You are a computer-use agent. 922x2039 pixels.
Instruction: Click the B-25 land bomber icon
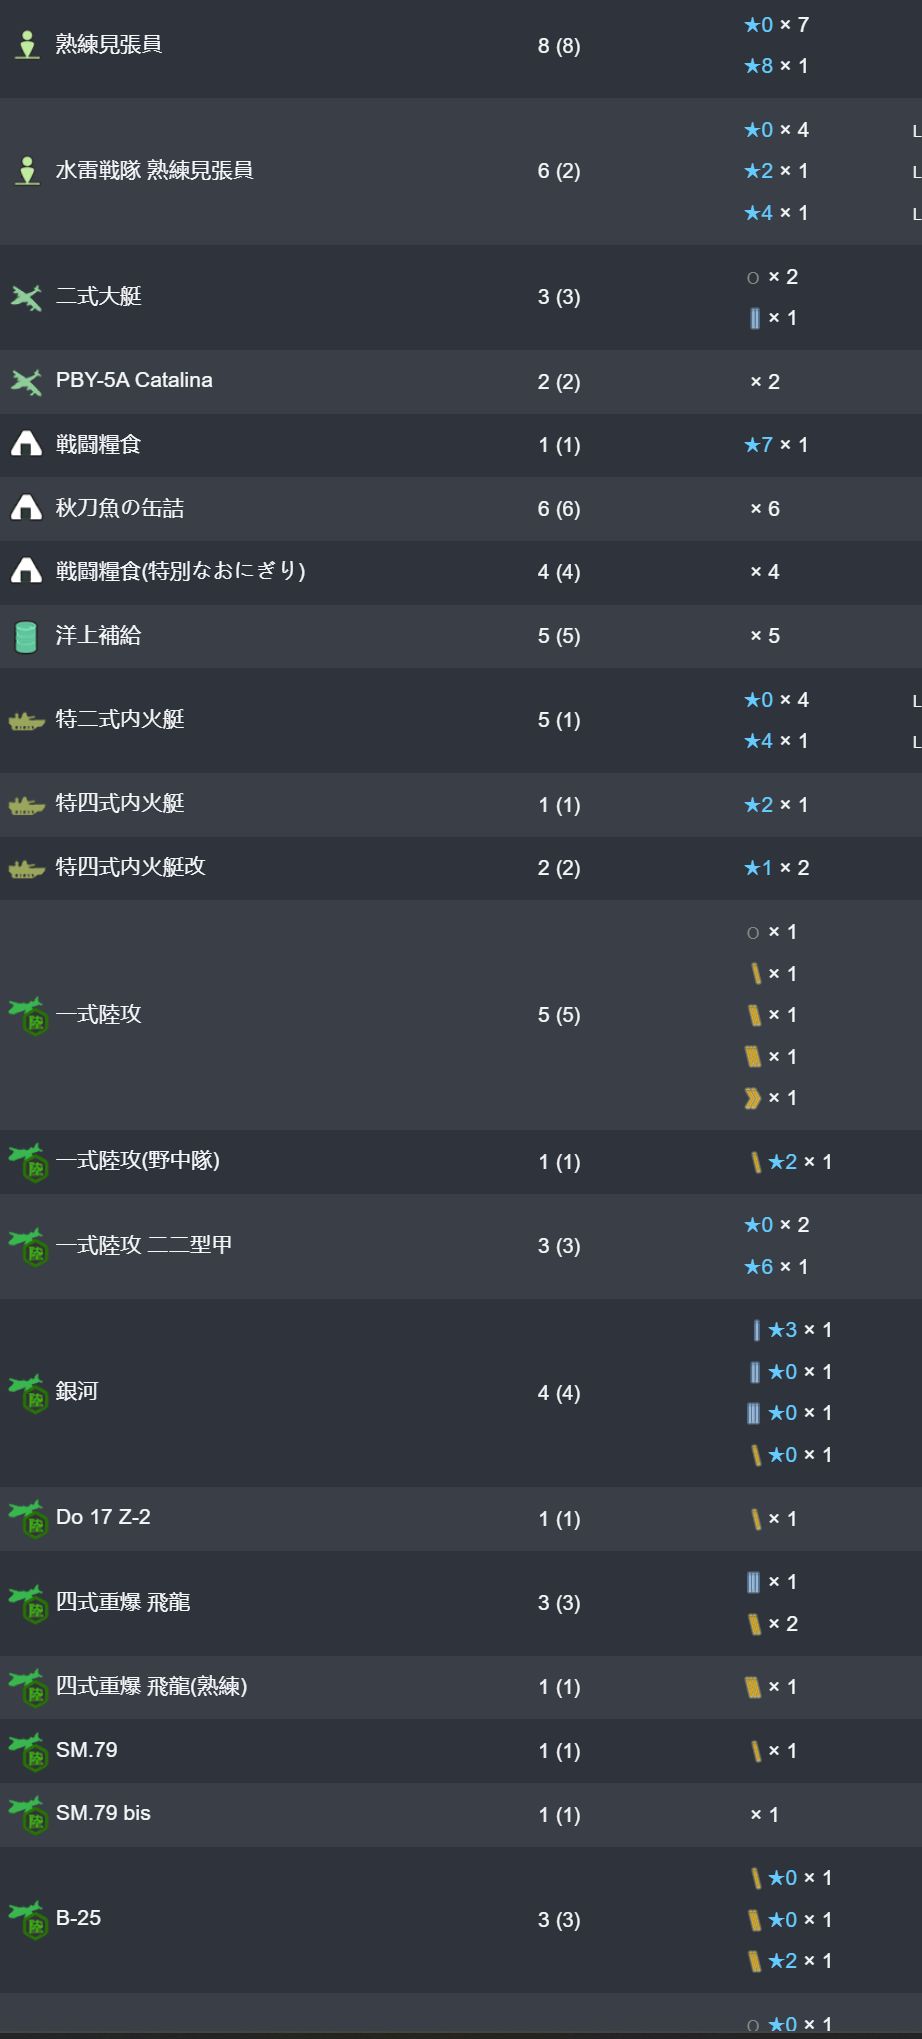(x=27, y=1919)
